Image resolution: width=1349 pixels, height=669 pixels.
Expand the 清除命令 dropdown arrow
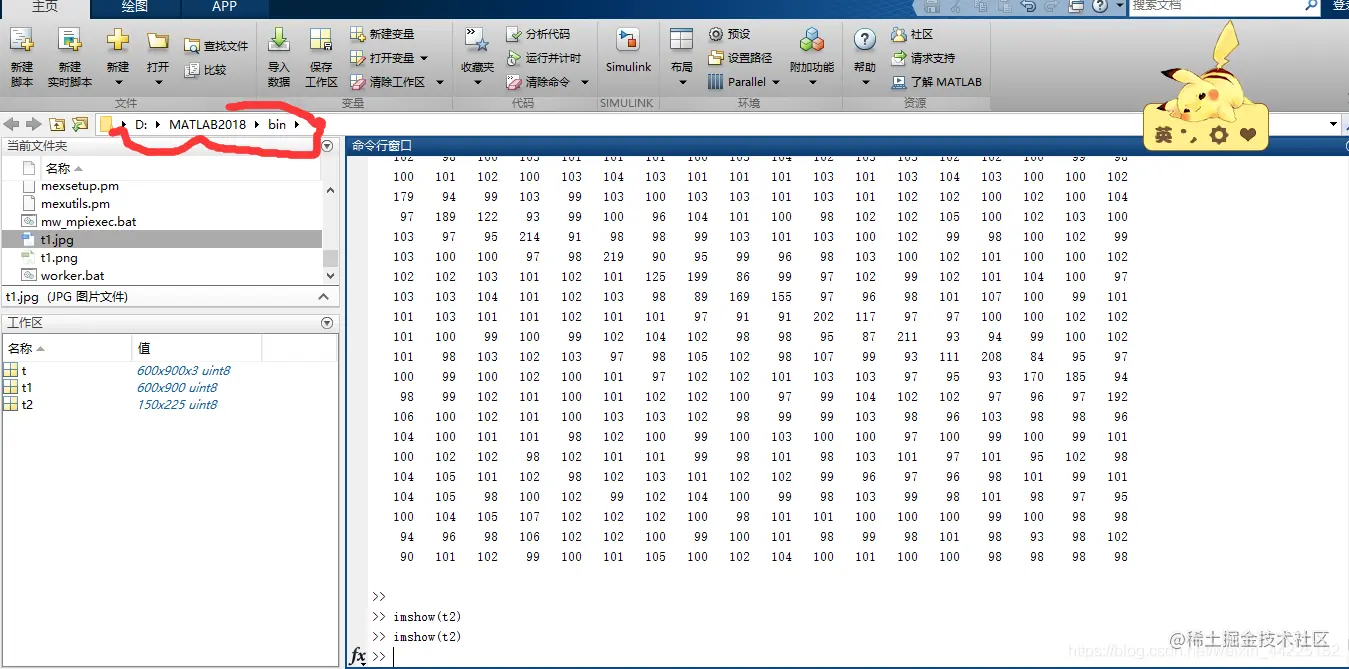coord(585,82)
